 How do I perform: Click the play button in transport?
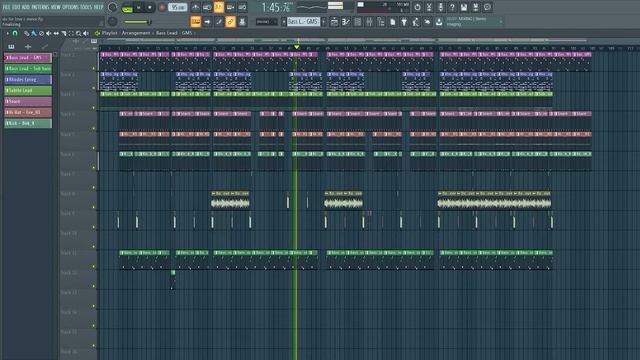point(139,7)
